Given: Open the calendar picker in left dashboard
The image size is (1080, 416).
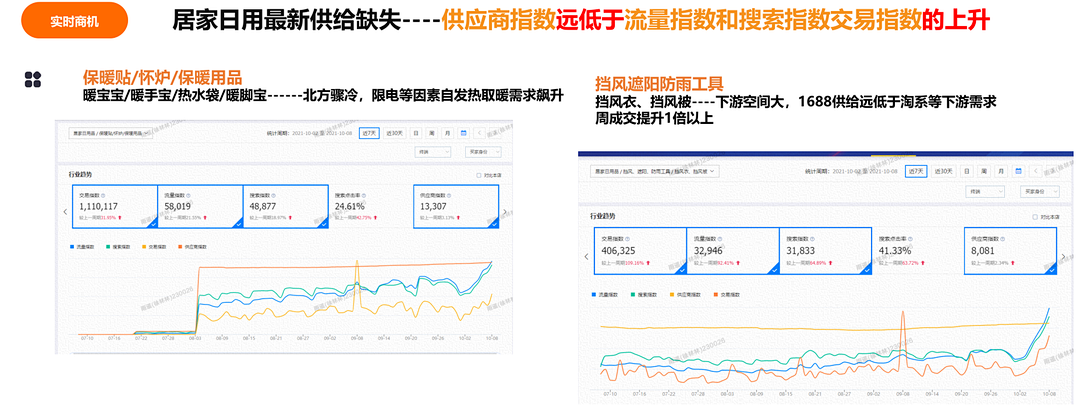Looking at the screenshot, I should (x=462, y=132).
